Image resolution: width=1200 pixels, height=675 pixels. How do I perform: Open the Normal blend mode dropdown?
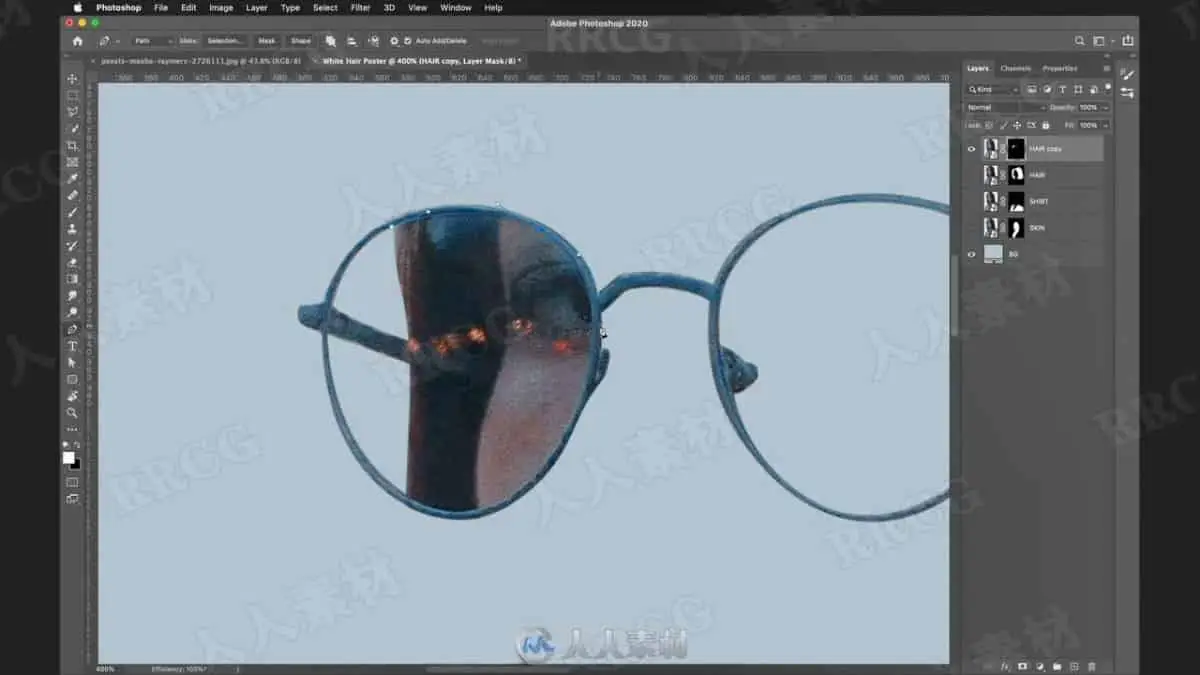tap(1005, 107)
